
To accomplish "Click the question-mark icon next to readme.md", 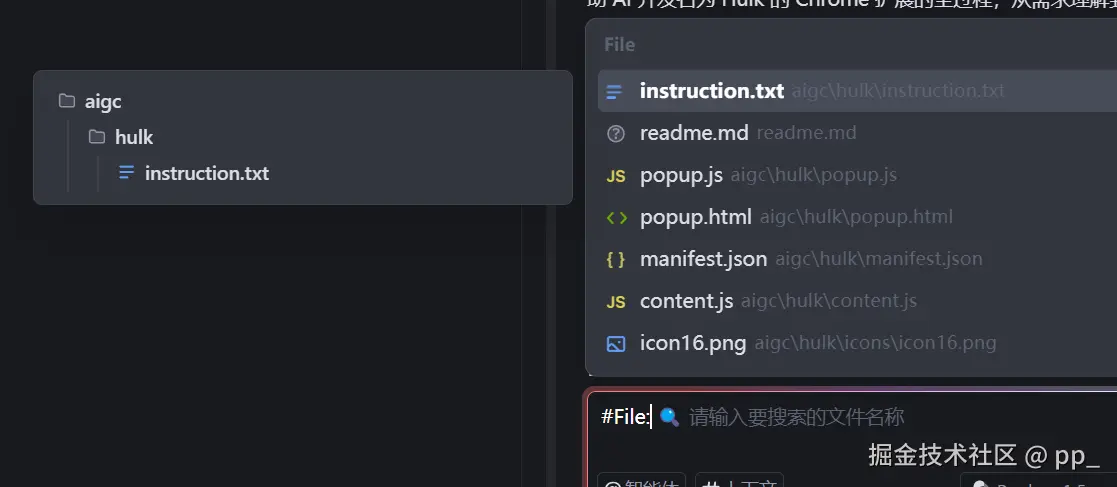I will click(x=616, y=133).
